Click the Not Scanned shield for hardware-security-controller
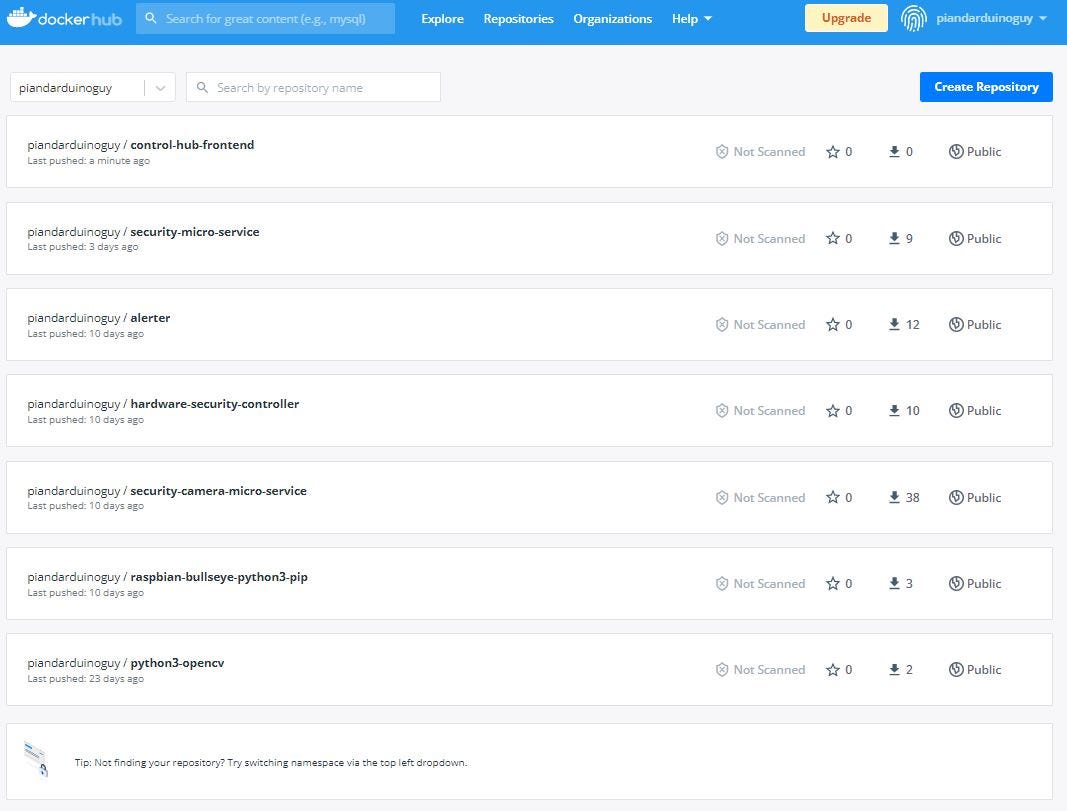This screenshot has height=811, width=1067. click(722, 410)
